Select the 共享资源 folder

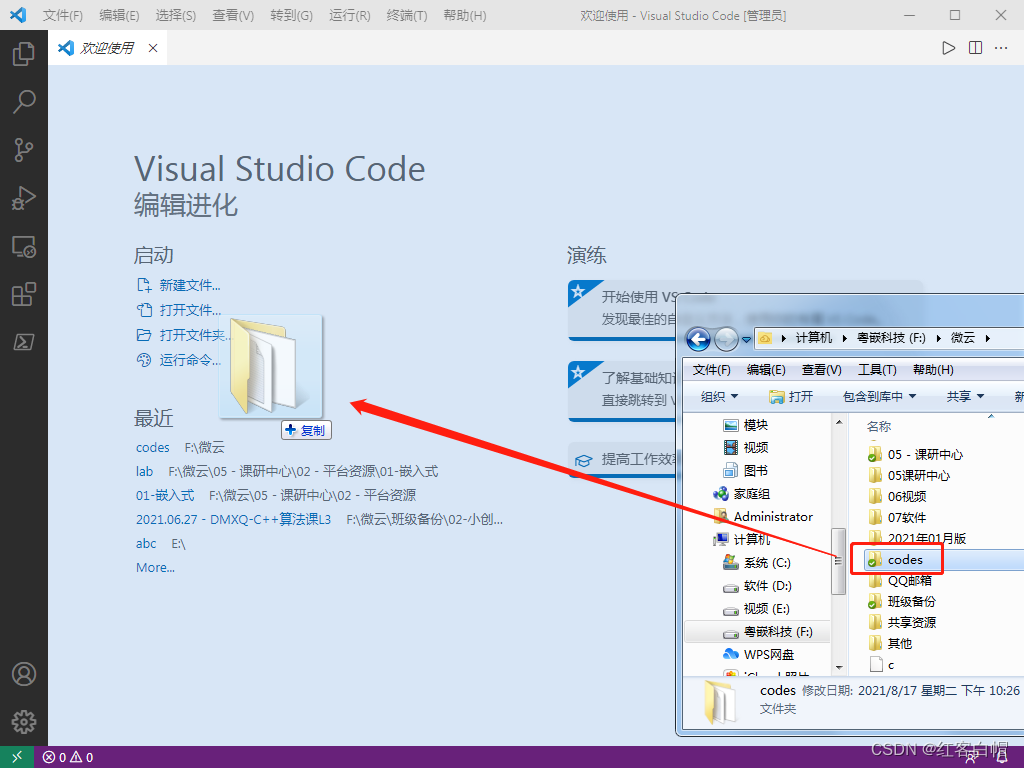click(x=902, y=622)
